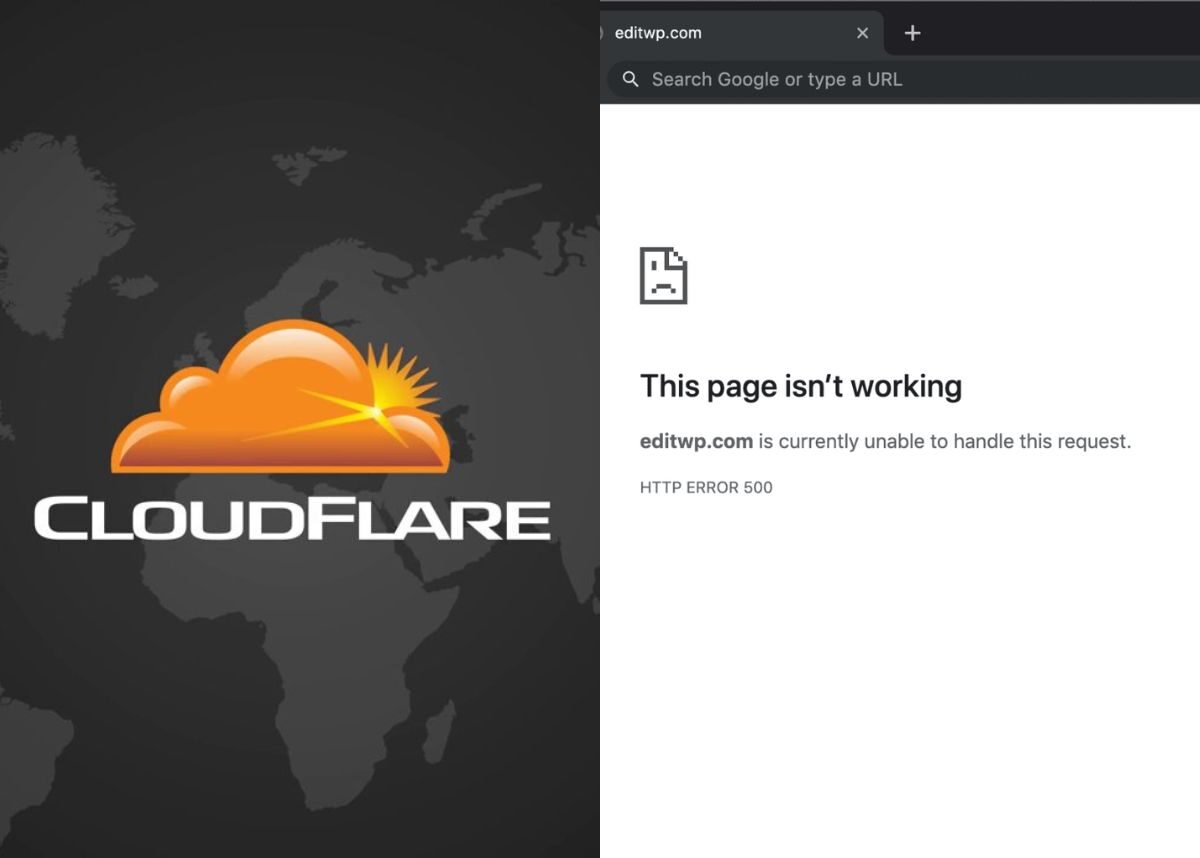Click the orange Cloudflare cloud logo
1200x858 pixels.
tap(270, 410)
